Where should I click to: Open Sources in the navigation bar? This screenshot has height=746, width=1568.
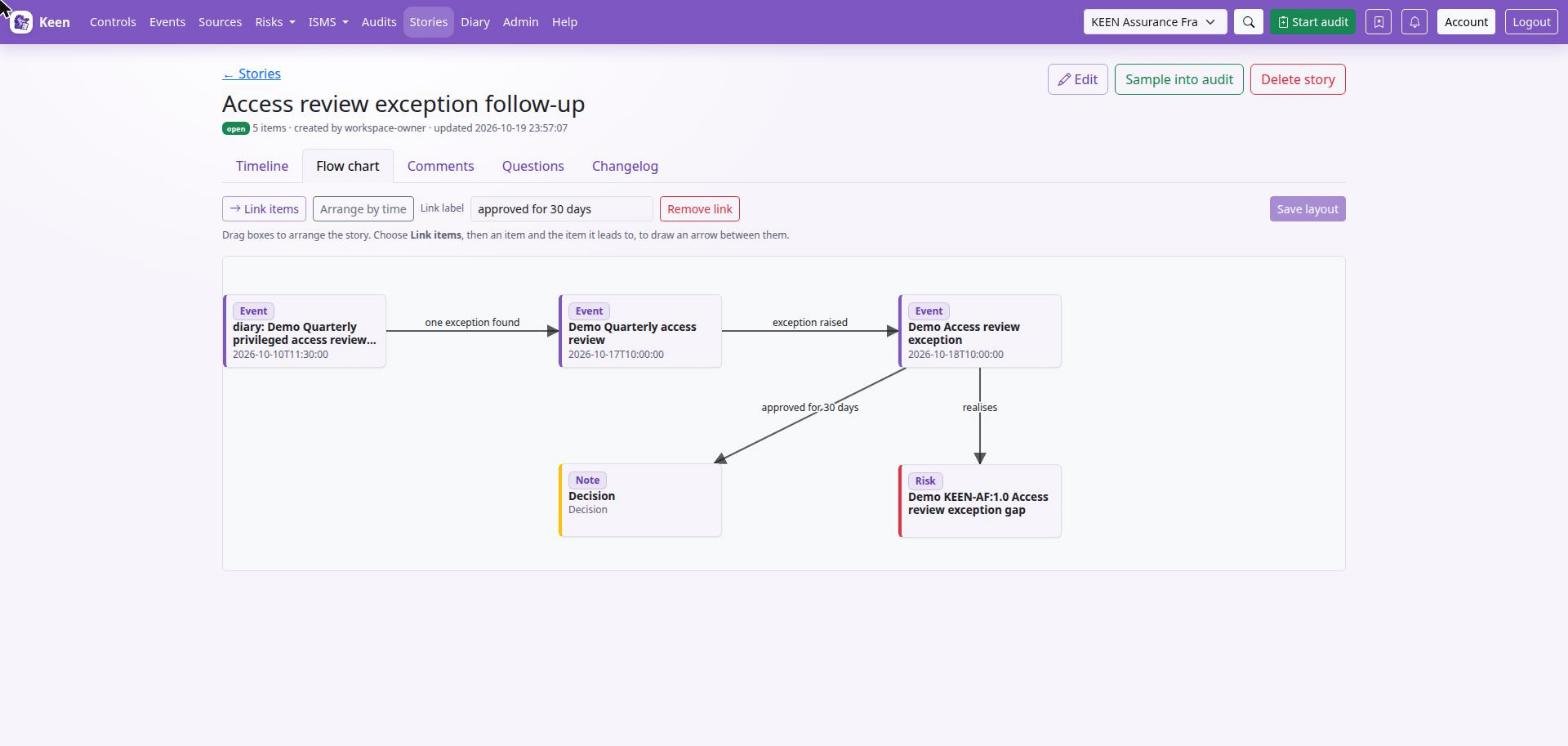220,22
